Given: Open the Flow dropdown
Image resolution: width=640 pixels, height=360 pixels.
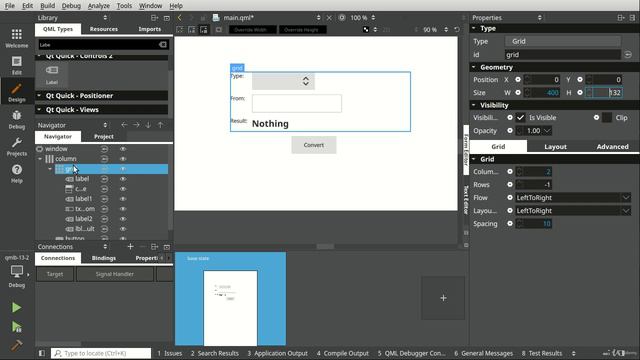Looking at the screenshot, I should tap(573, 198).
